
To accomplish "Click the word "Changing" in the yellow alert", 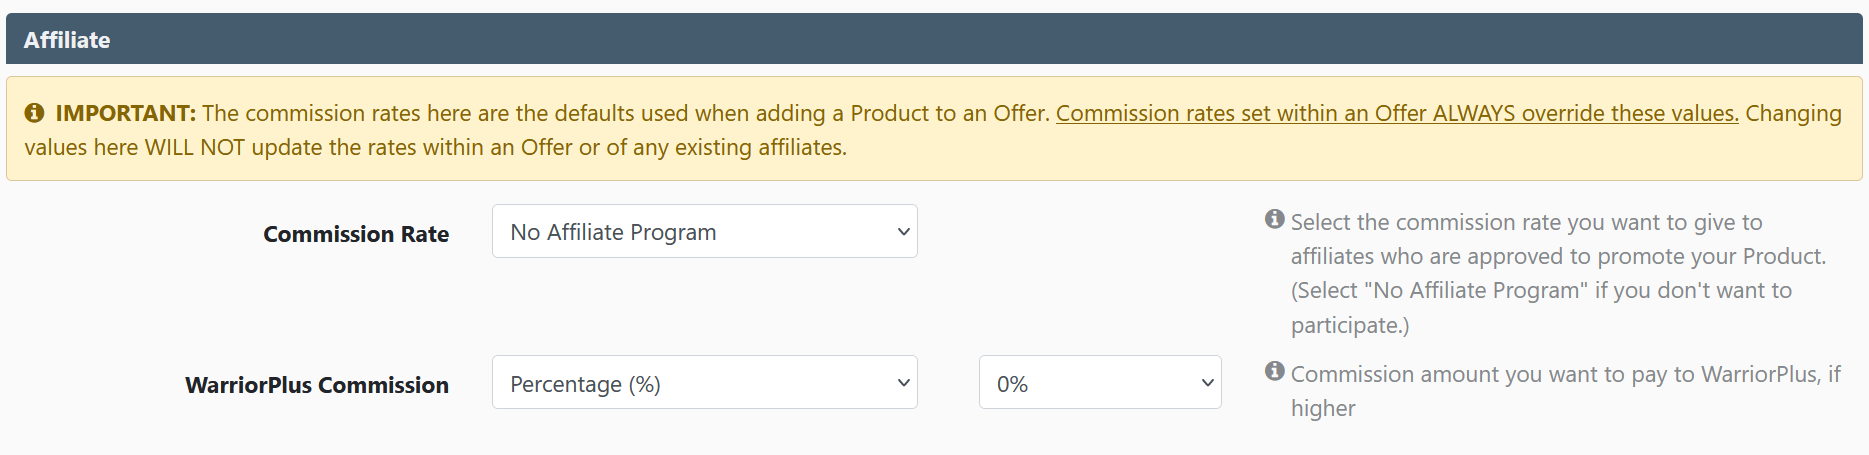I will (x=1793, y=114).
